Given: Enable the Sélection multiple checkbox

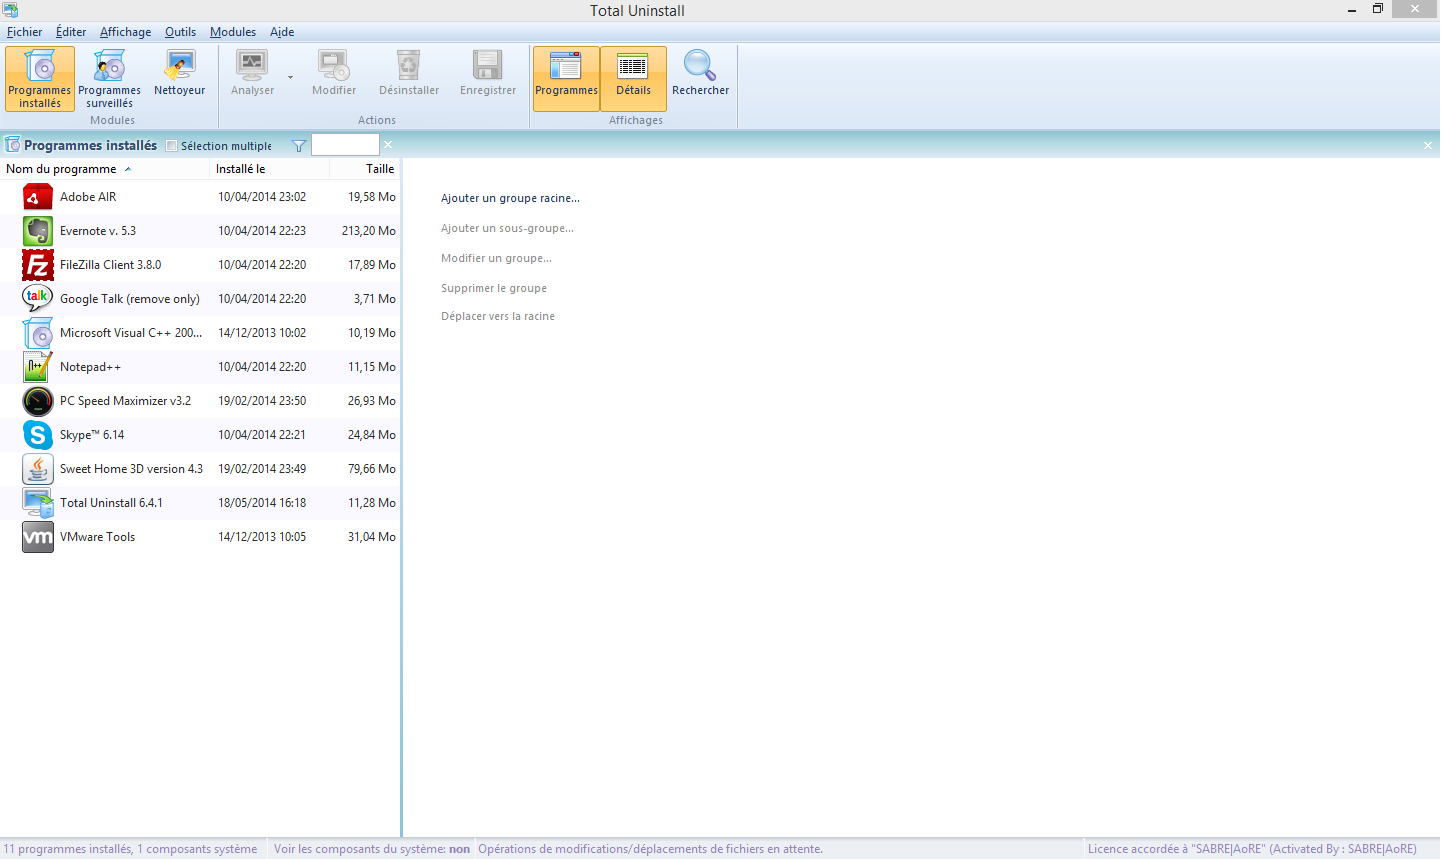Looking at the screenshot, I should [172, 146].
